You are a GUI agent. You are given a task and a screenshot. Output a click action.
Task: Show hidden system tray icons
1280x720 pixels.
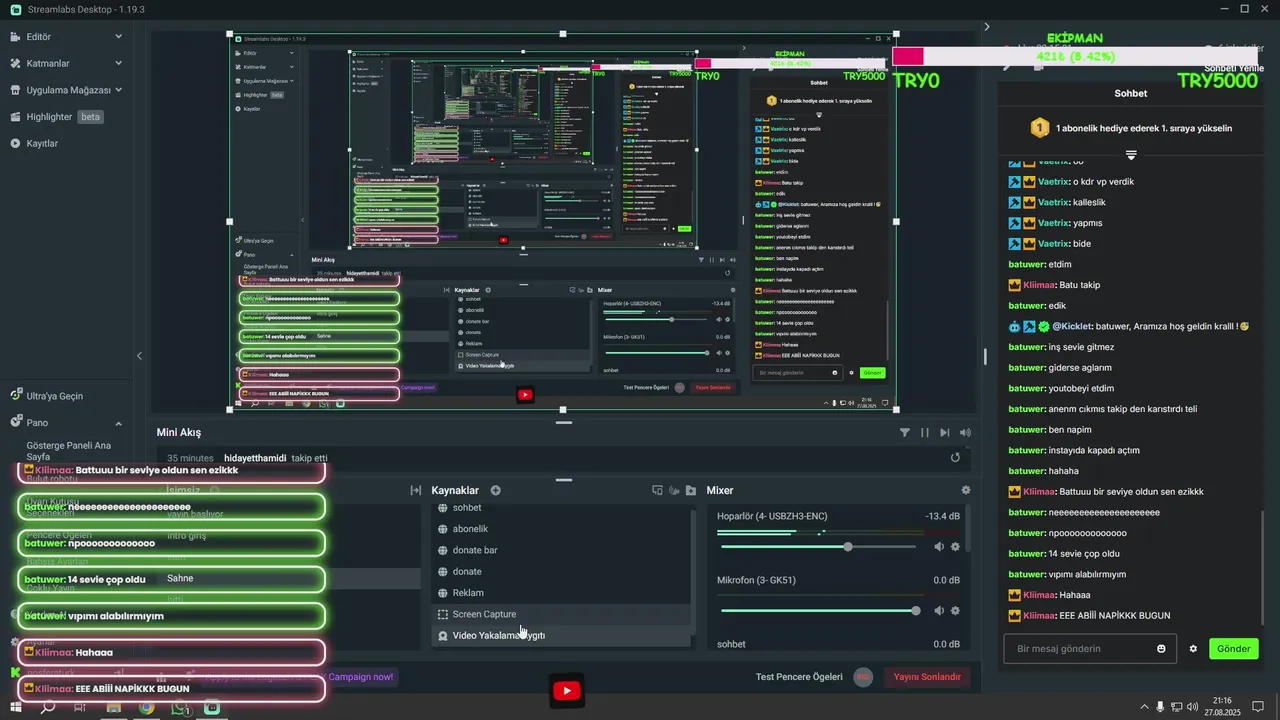(x=1144, y=707)
